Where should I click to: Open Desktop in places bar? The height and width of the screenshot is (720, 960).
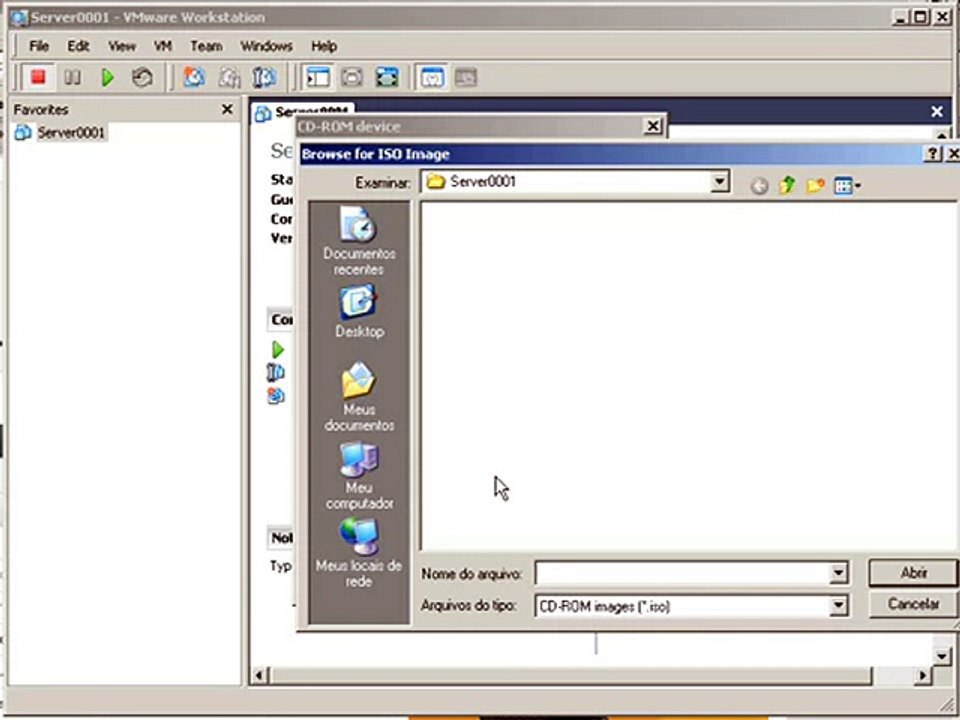[359, 311]
